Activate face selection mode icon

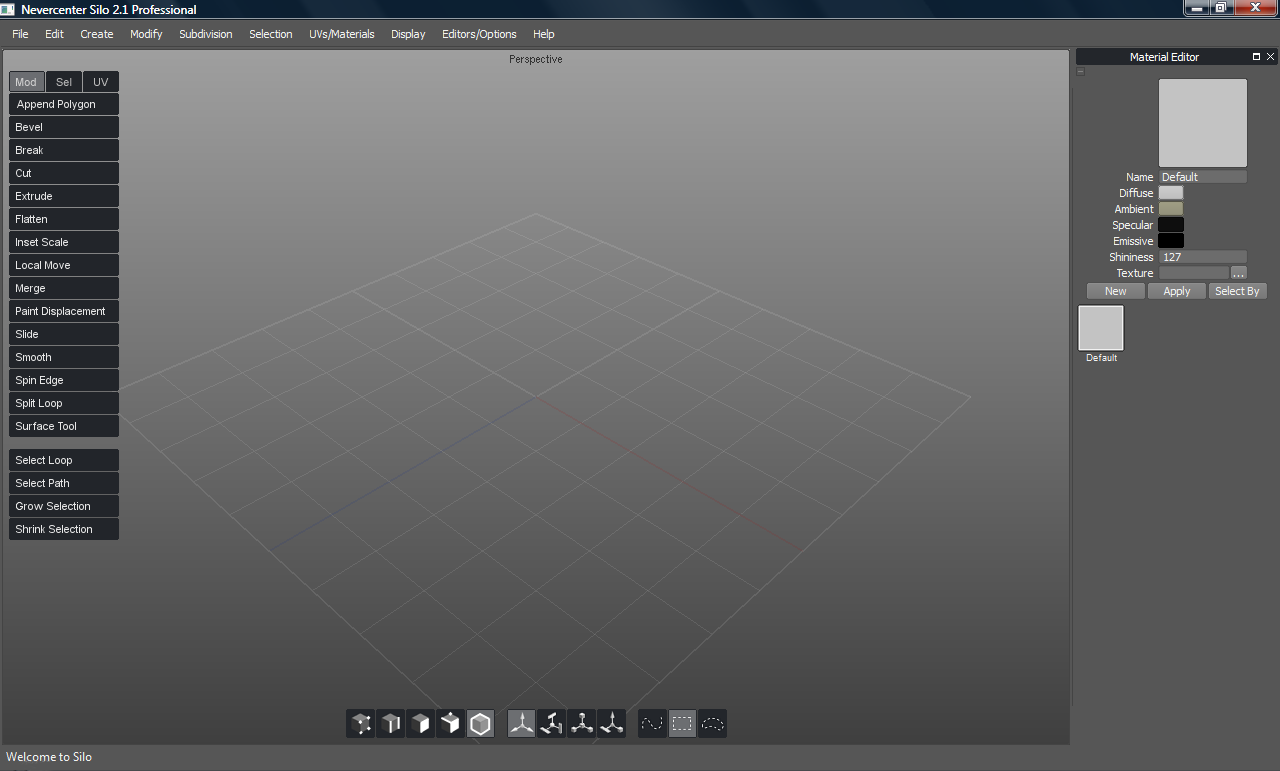point(421,723)
